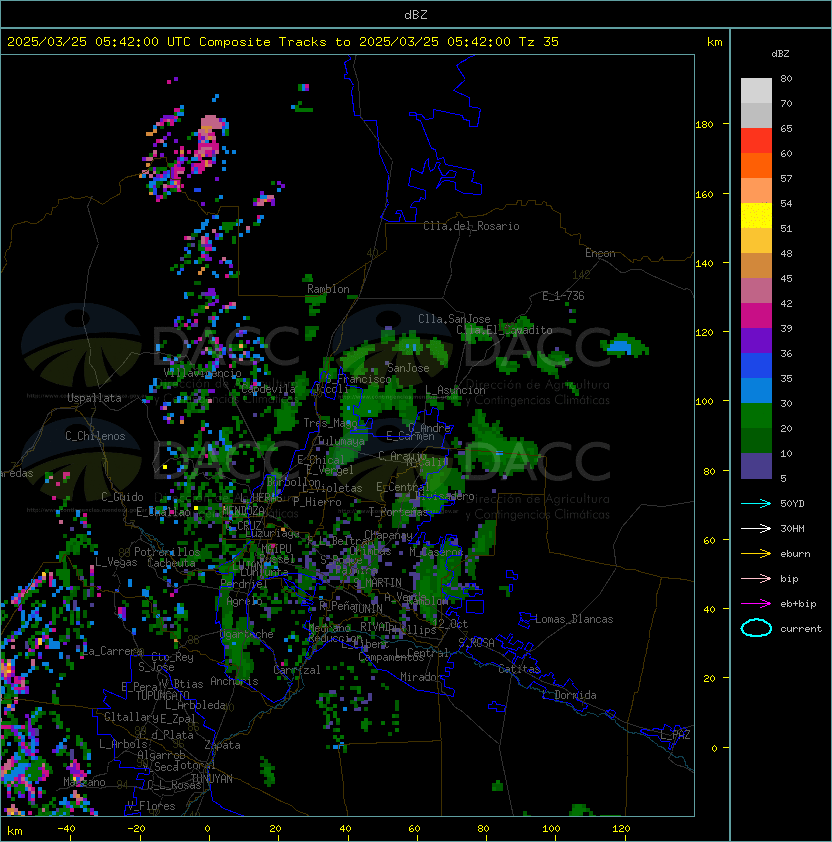
Task: Click the 'eb+bip' legend label
Action: pyautogui.click(x=798, y=604)
